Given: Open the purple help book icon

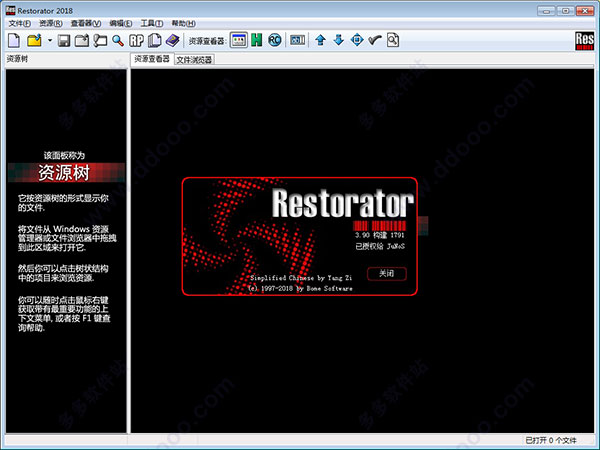Looking at the screenshot, I should pos(173,40).
